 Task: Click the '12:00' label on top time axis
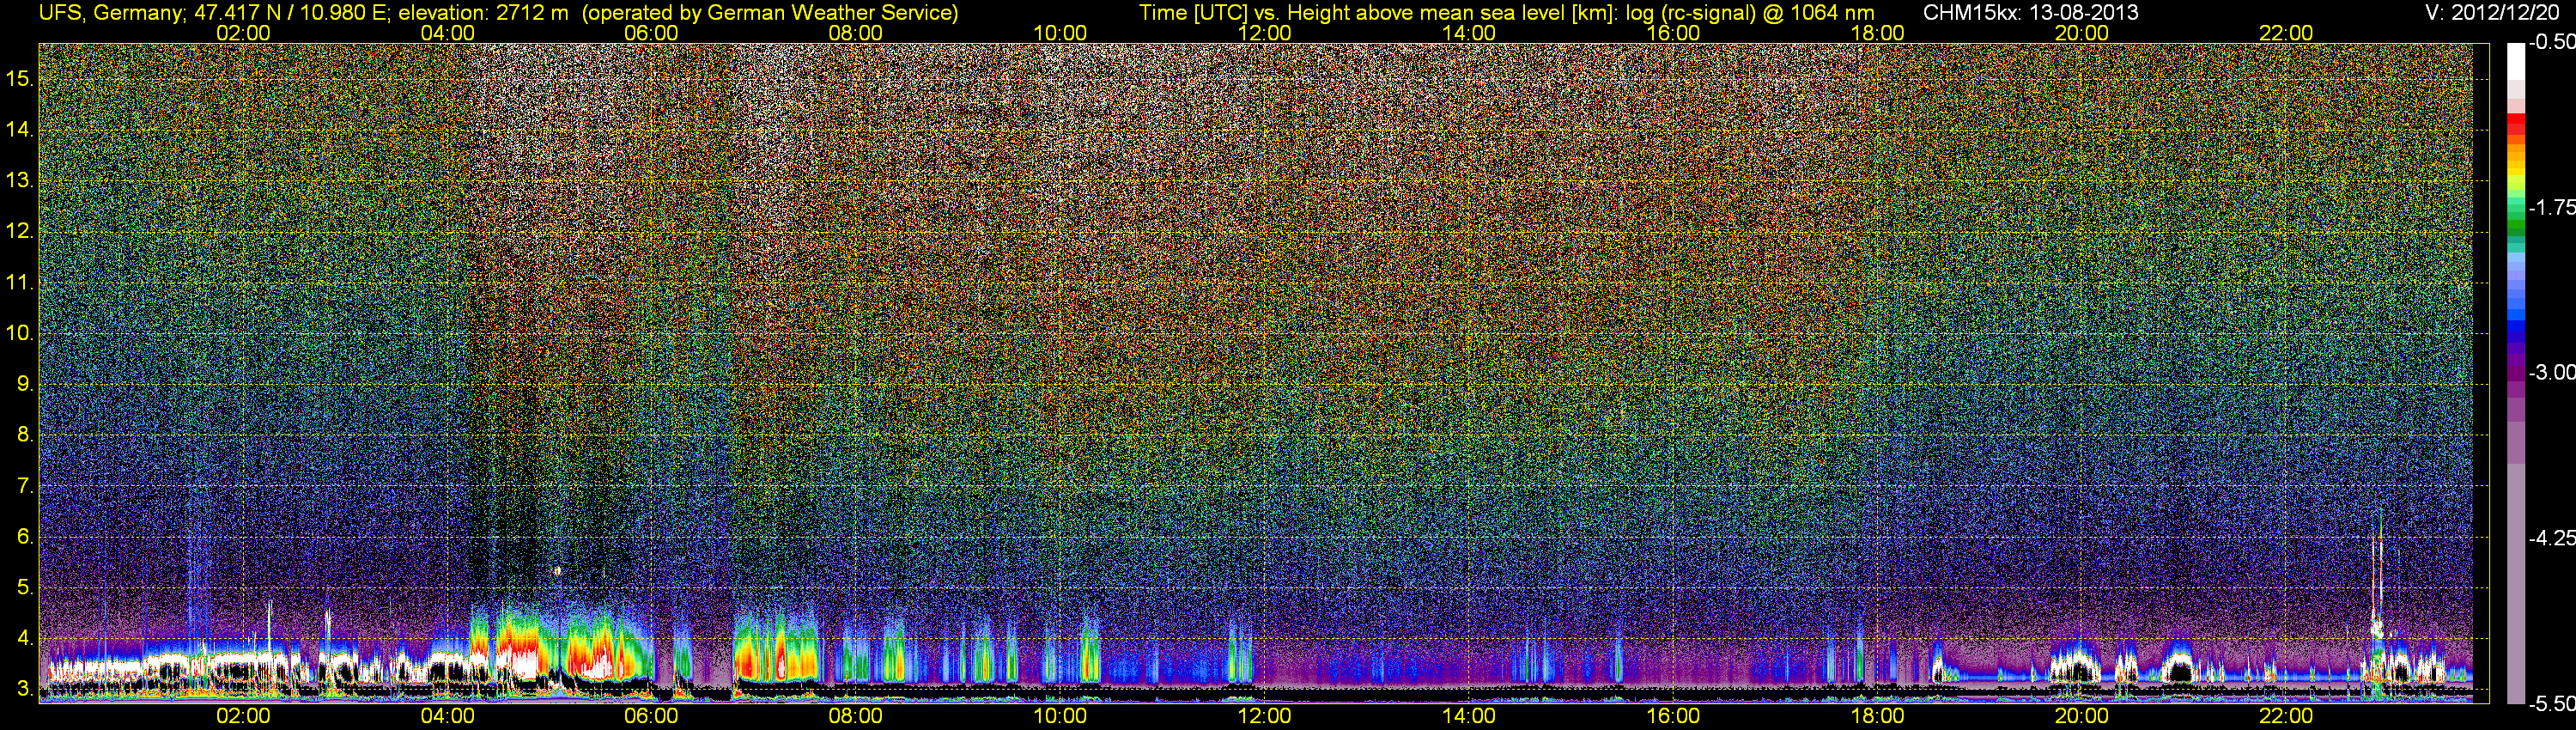(1265, 33)
